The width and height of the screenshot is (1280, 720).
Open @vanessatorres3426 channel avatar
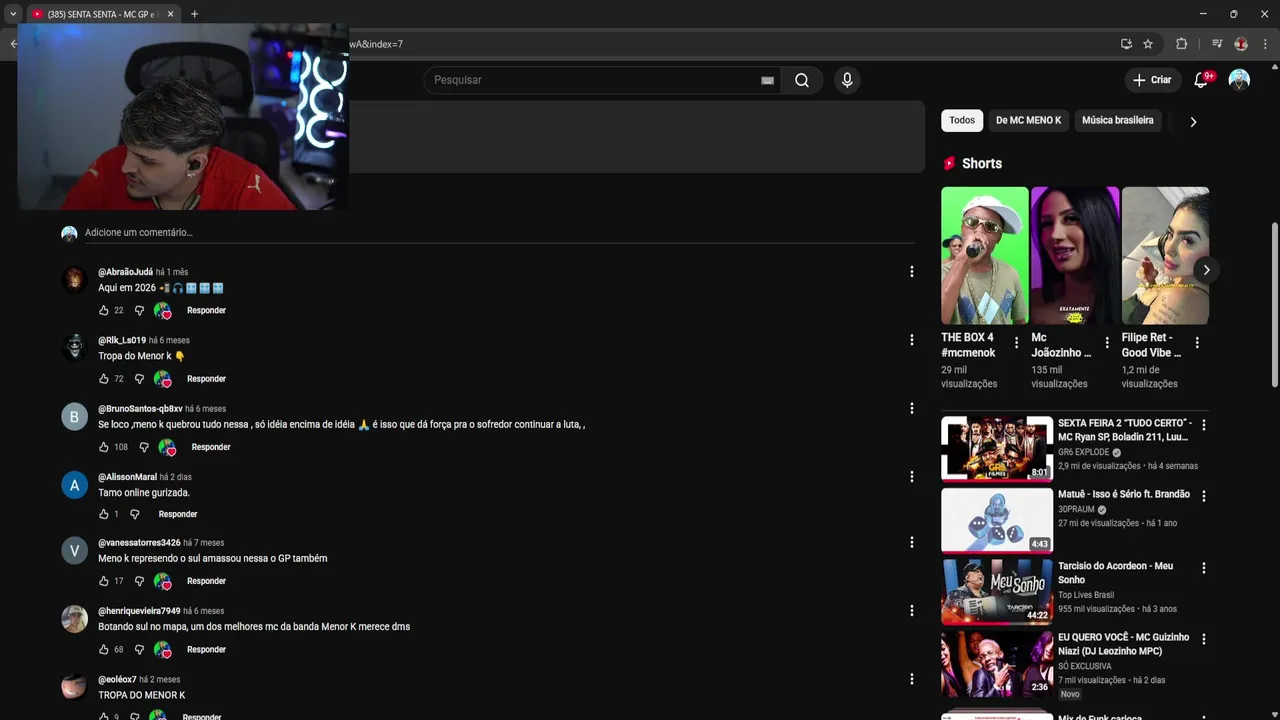click(74, 551)
